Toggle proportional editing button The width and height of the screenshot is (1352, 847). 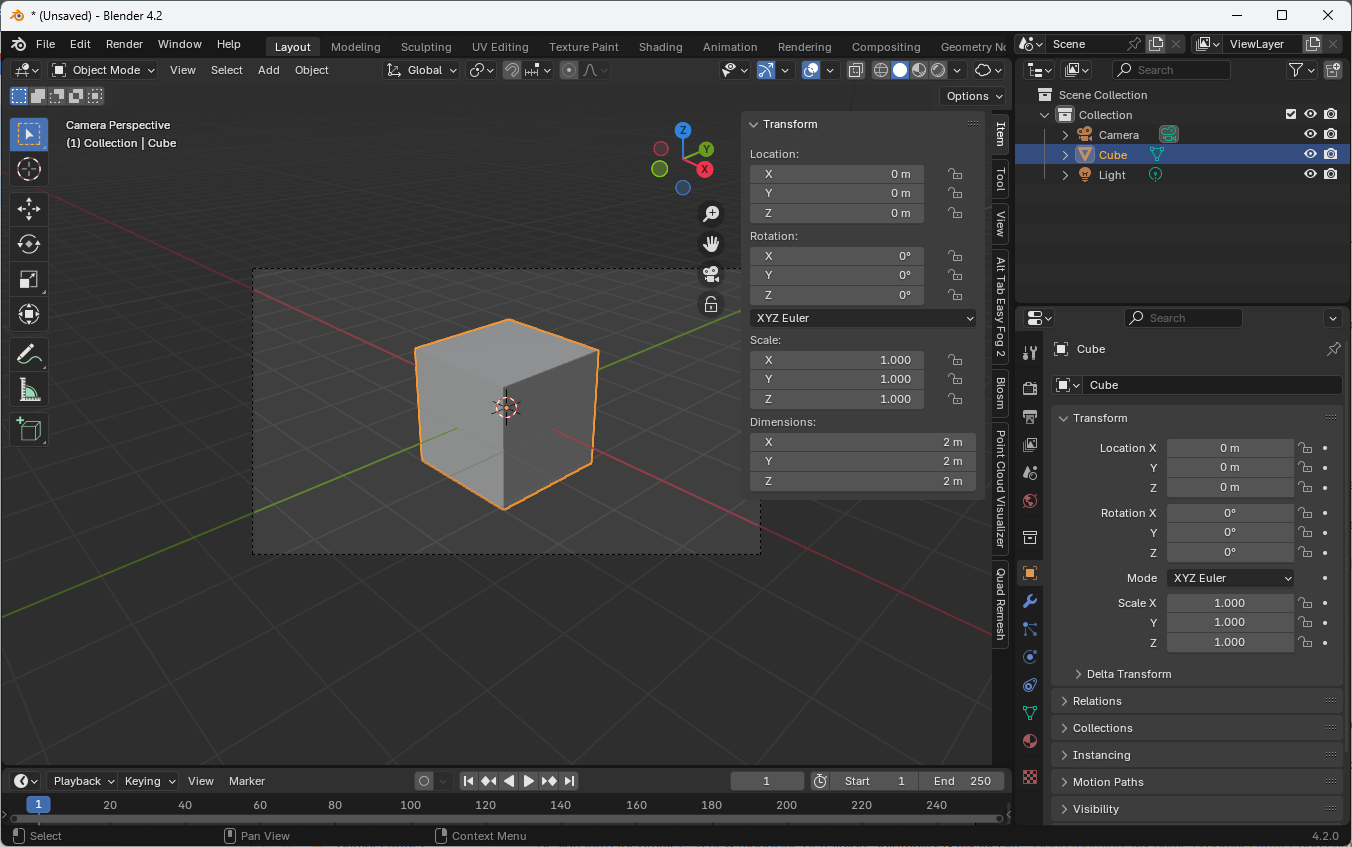point(569,70)
